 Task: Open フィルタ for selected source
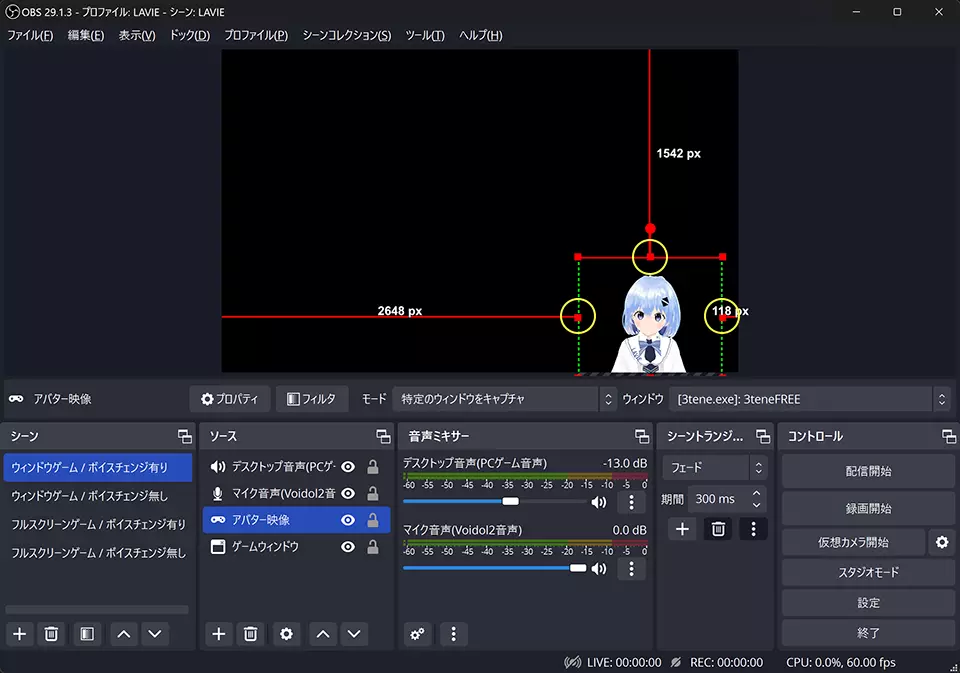[x=312, y=399]
